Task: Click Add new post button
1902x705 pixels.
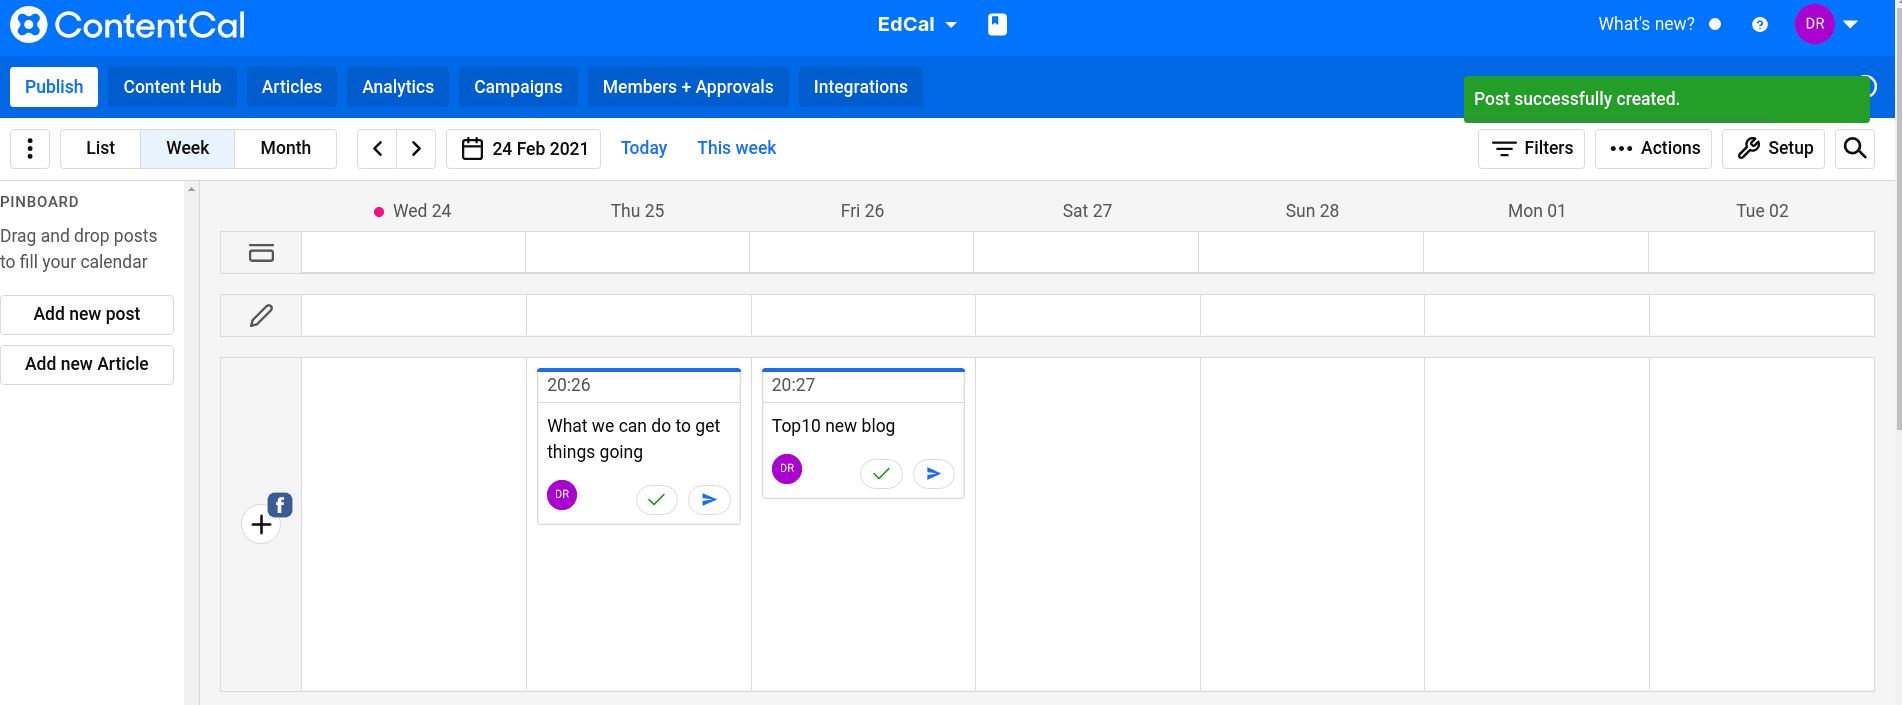Action: (x=87, y=314)
